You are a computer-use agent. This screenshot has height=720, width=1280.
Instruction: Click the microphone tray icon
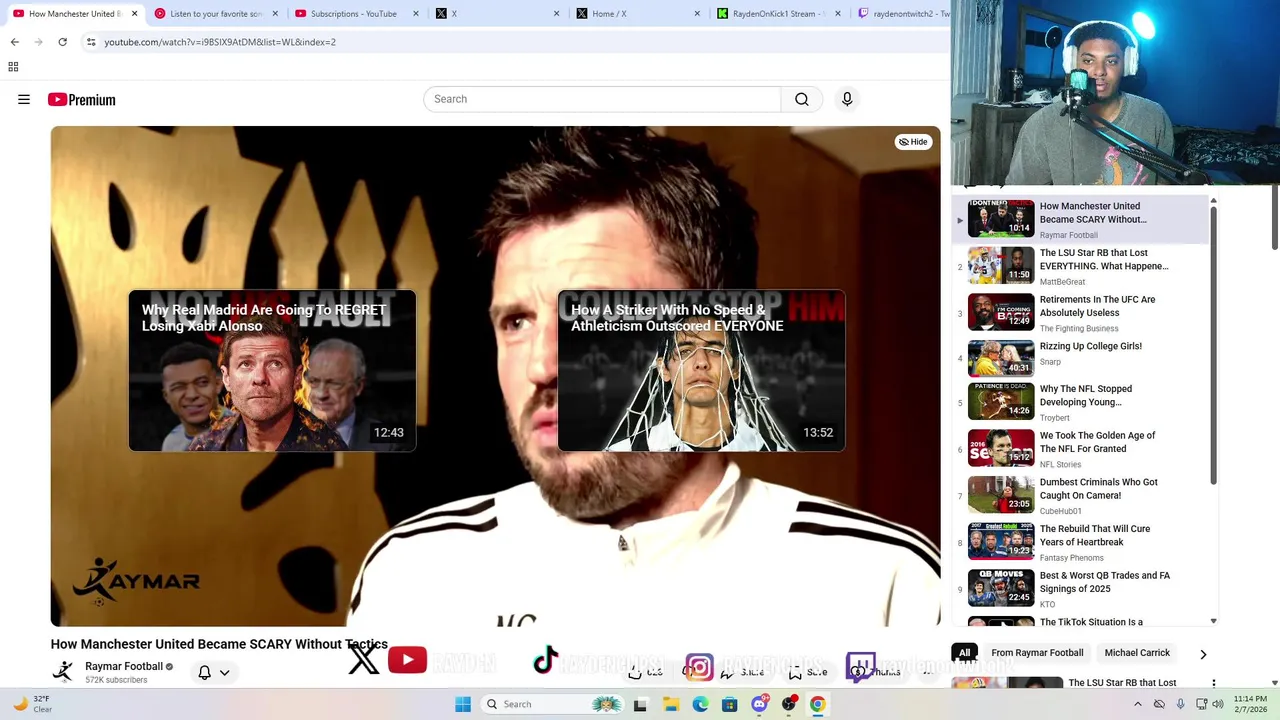[1180, 704]
